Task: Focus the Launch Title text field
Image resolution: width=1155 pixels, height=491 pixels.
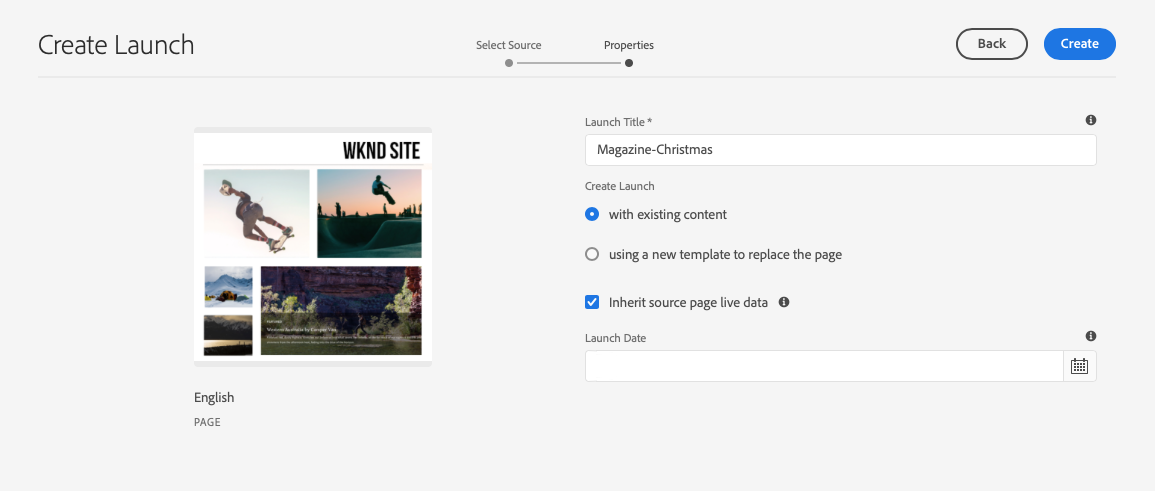Action: click(x=840, y=150)
